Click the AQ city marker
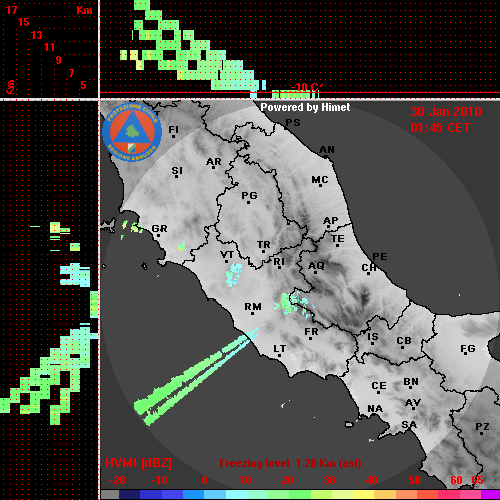500x500 pixels. click(x=316, y=267)
